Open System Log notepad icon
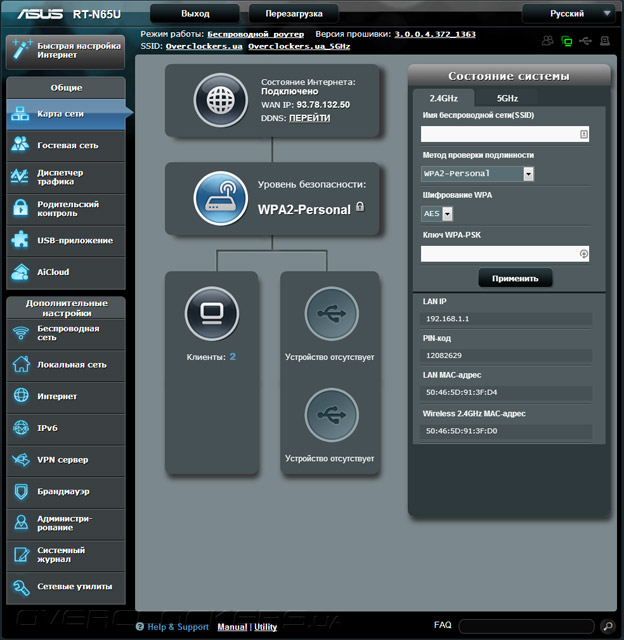624x640 pixels. click(x=21, y=554)
